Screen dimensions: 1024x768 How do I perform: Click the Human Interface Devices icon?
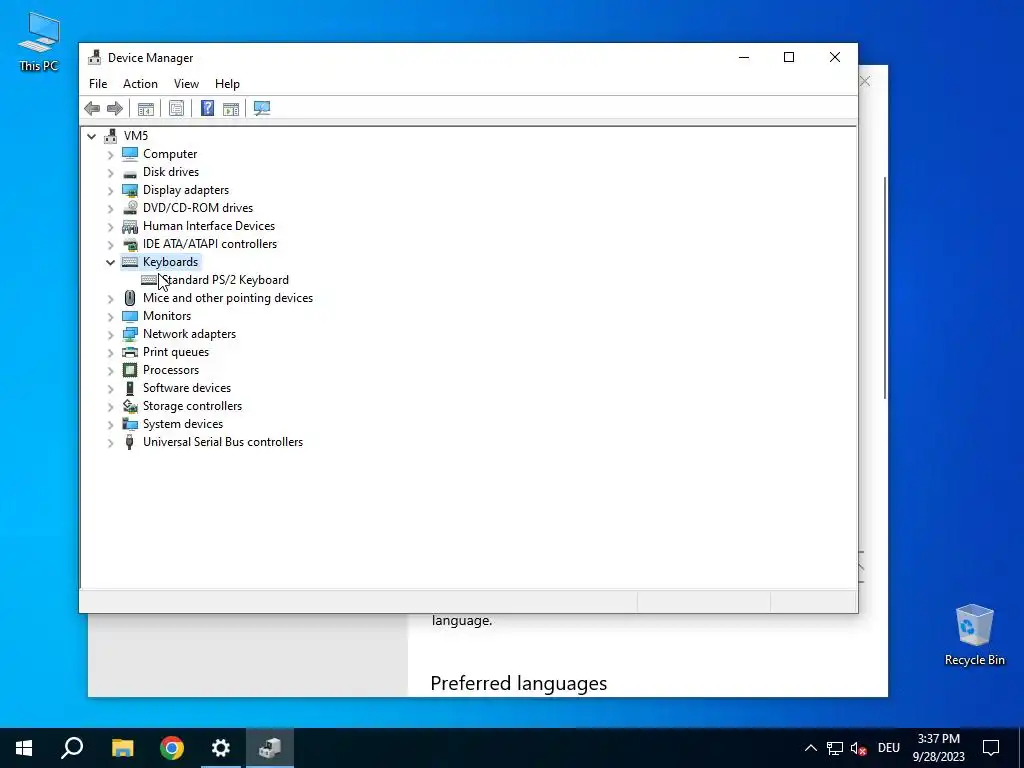(x=130, y=226)
